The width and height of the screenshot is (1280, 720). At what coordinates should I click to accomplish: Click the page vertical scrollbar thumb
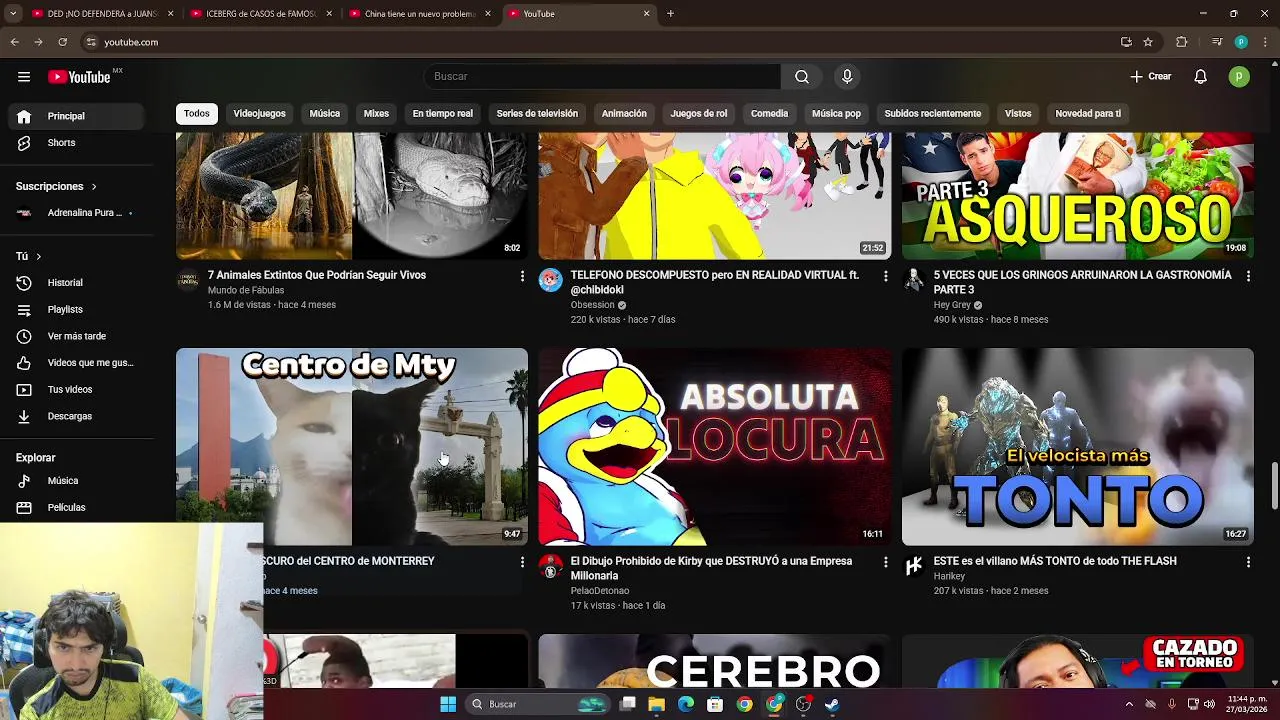tap(1274, 486)
